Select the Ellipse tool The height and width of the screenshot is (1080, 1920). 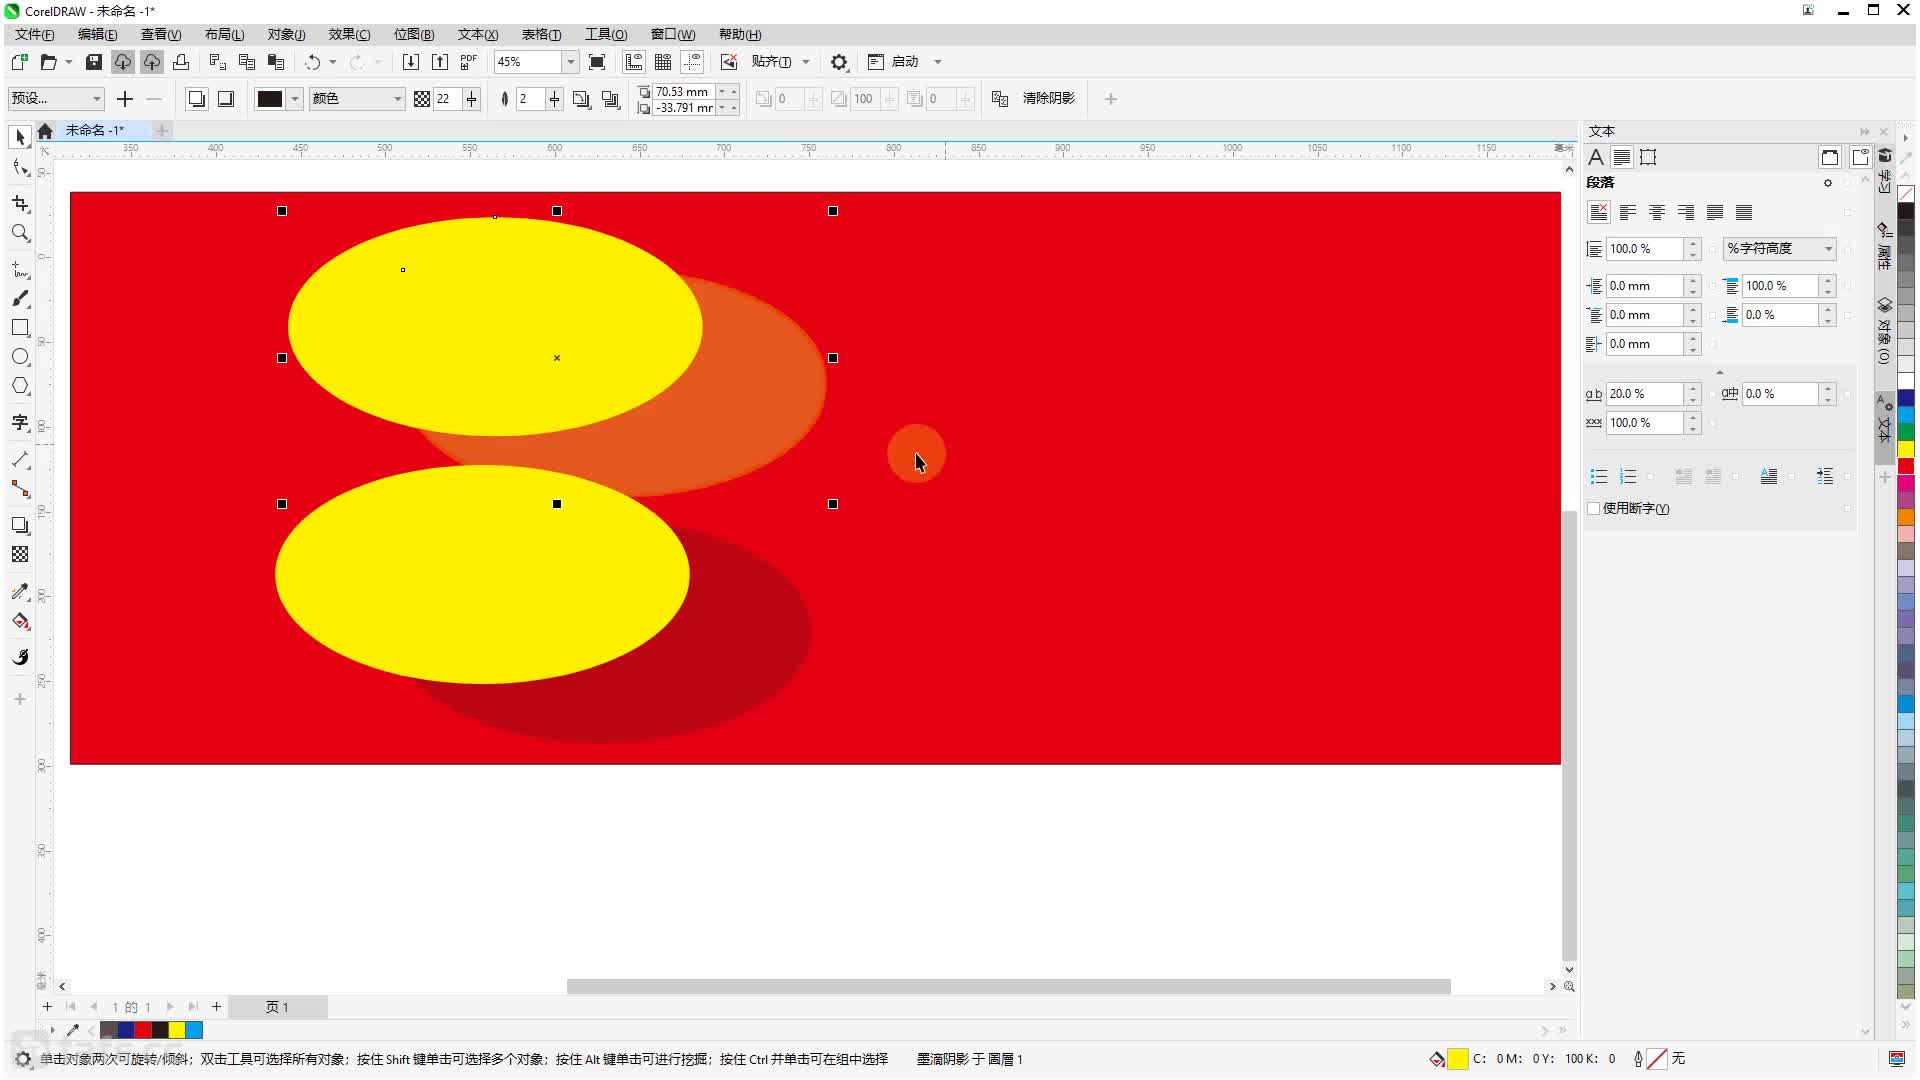click(20, 357)
